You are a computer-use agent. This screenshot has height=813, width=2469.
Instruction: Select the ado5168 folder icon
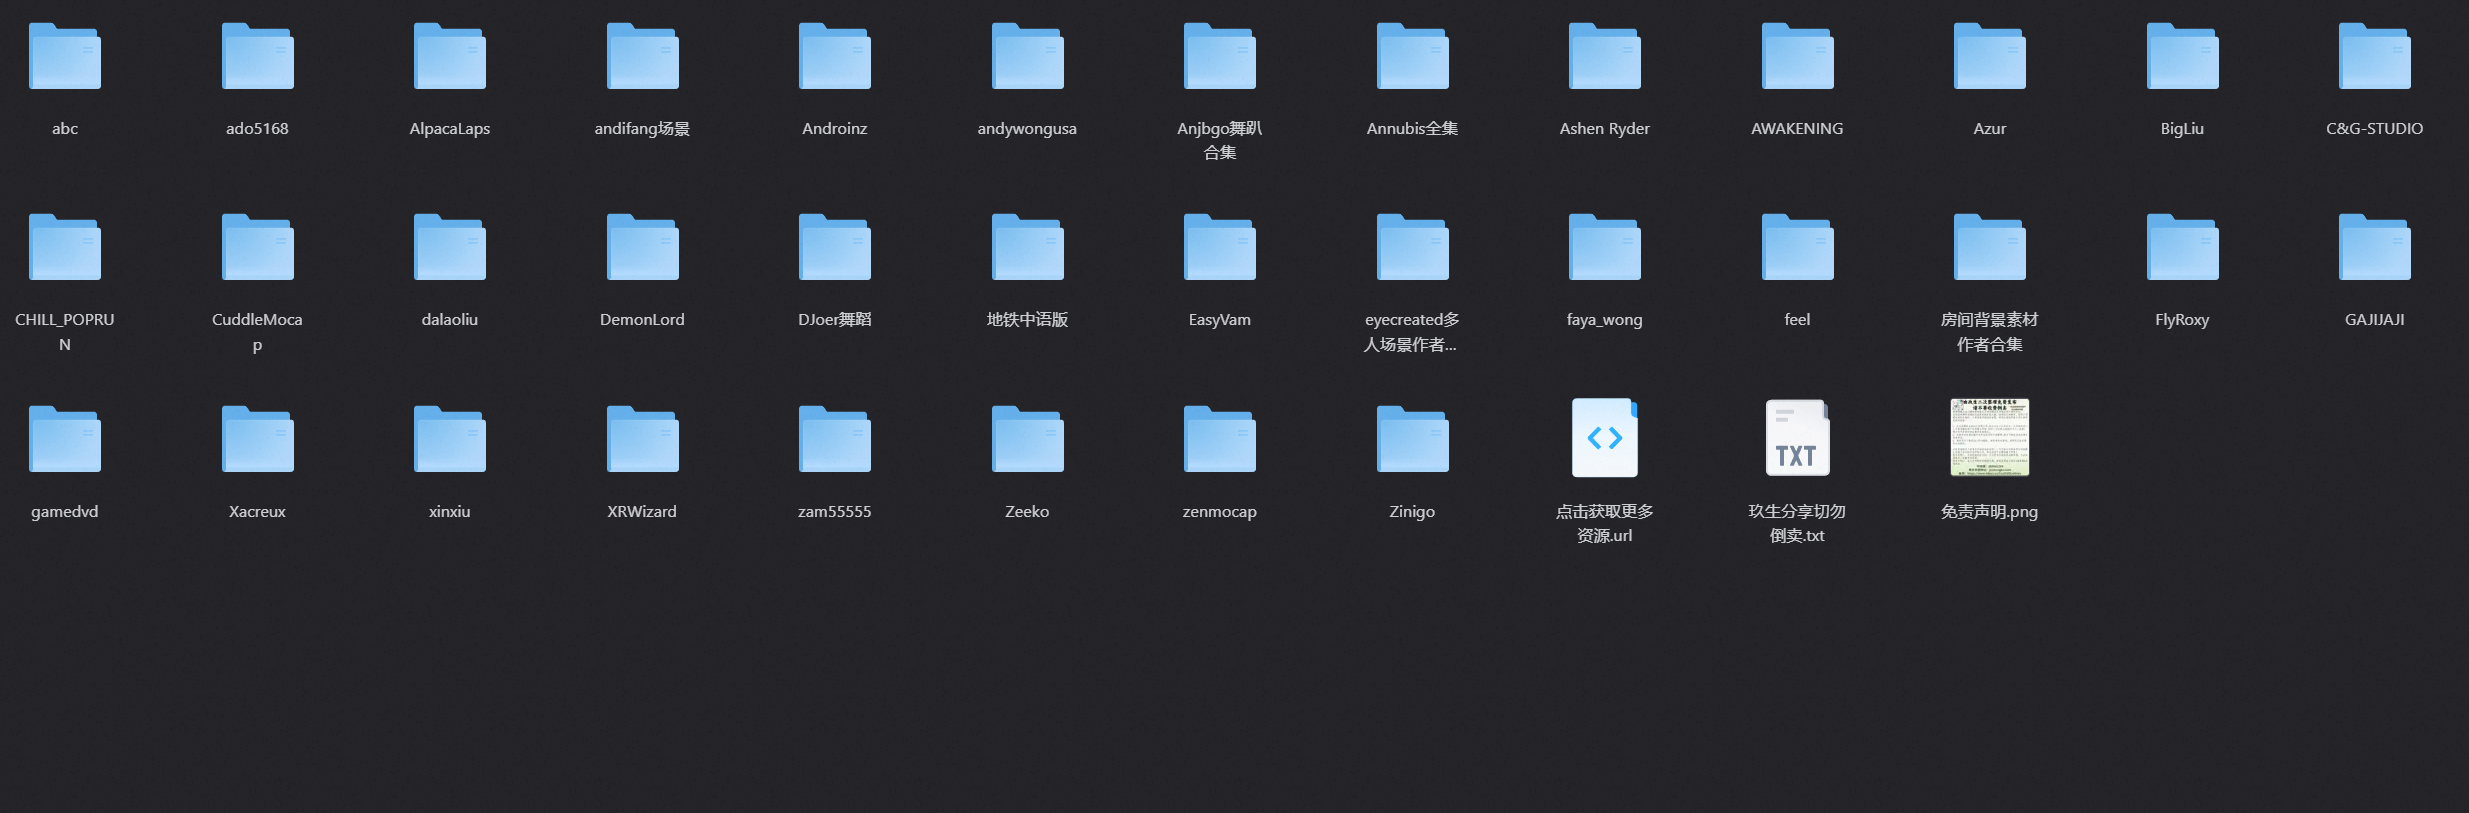257,56
